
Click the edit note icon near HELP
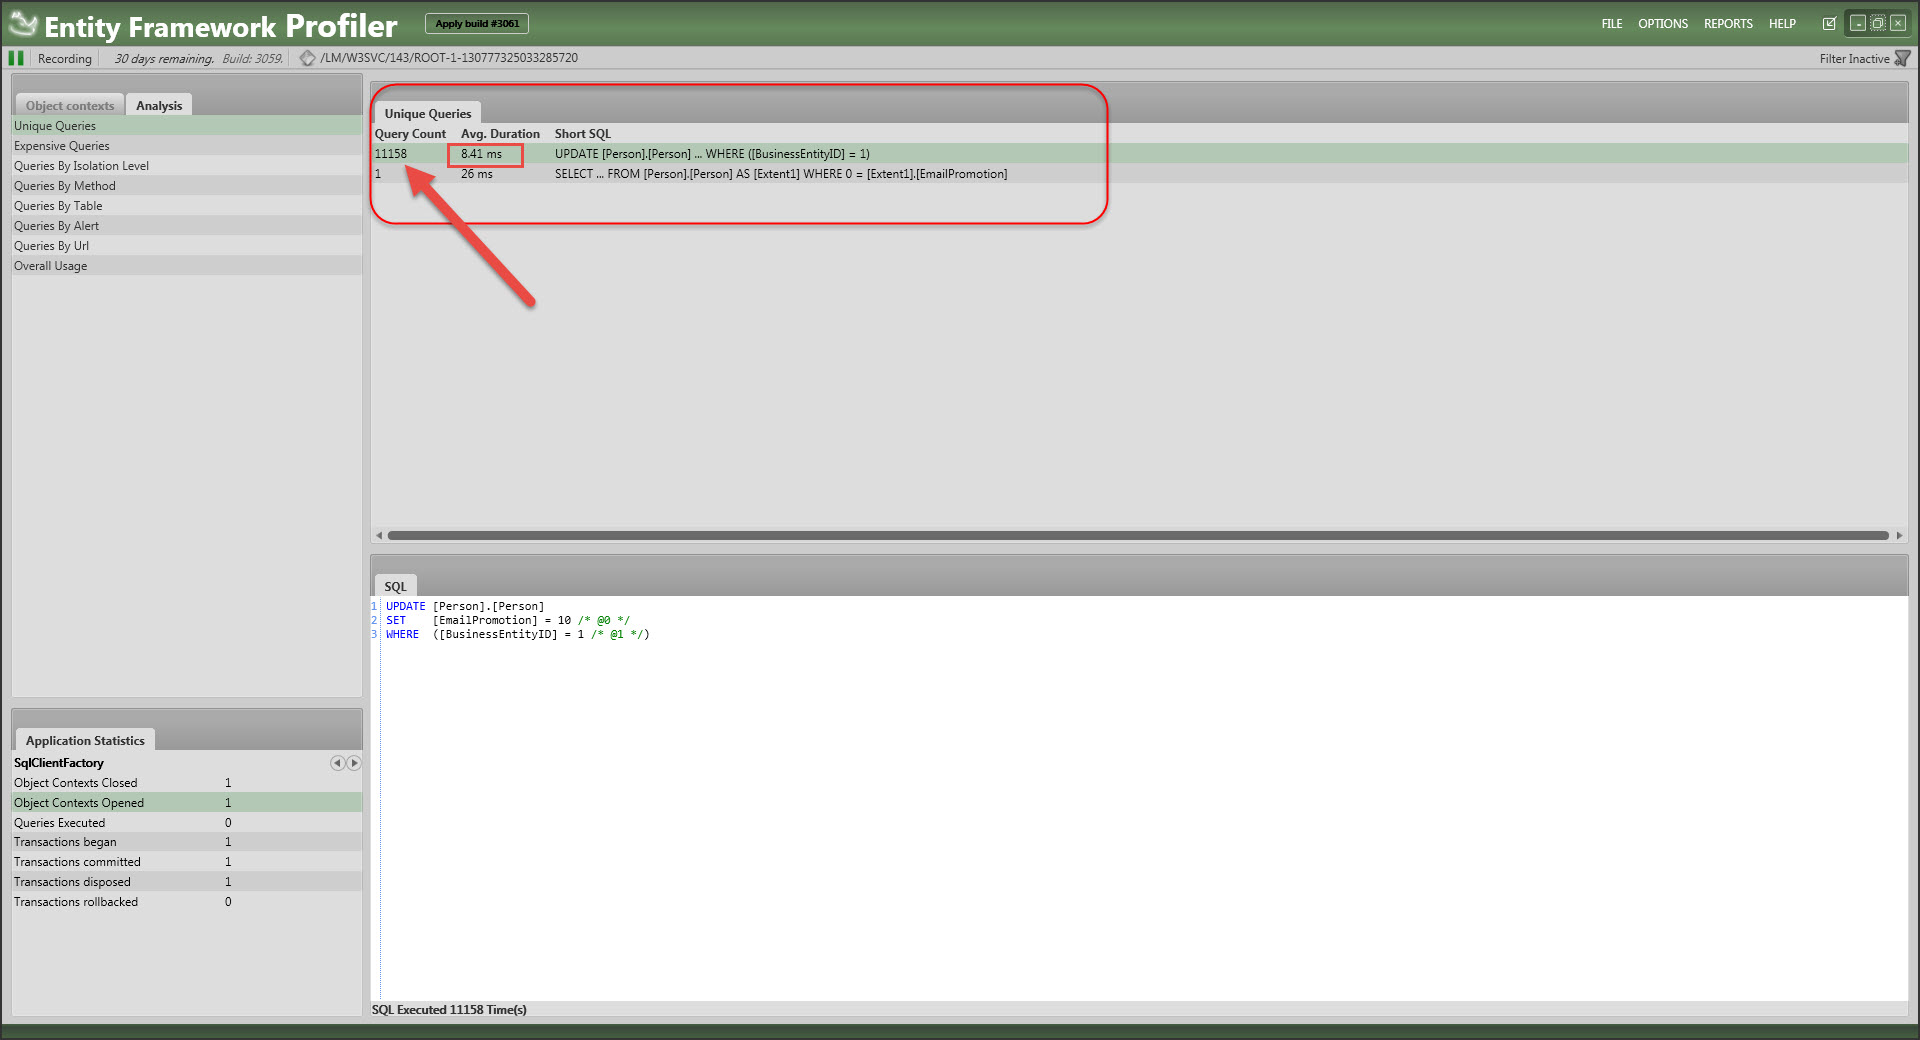[x=1829, y=24]
